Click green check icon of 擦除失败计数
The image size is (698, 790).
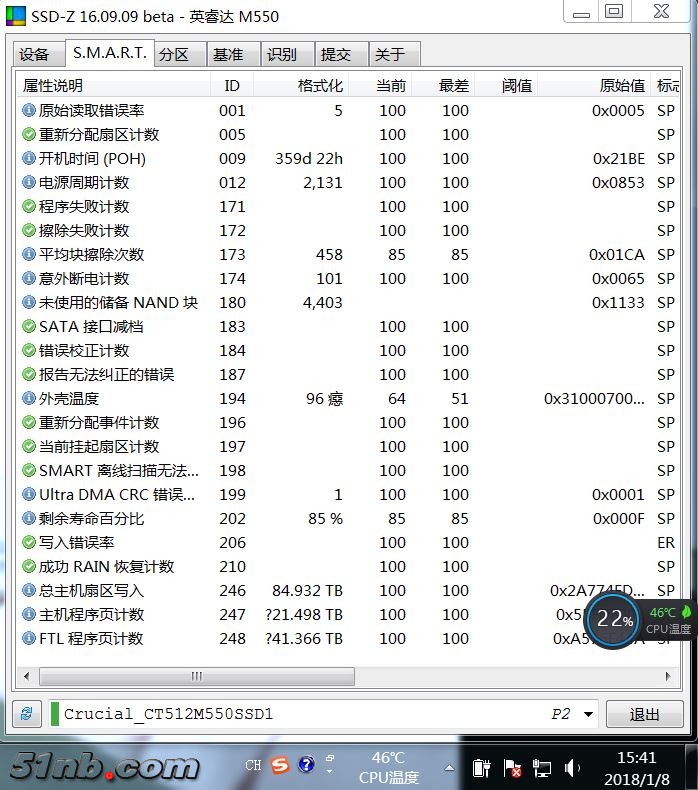click(29, 230)
